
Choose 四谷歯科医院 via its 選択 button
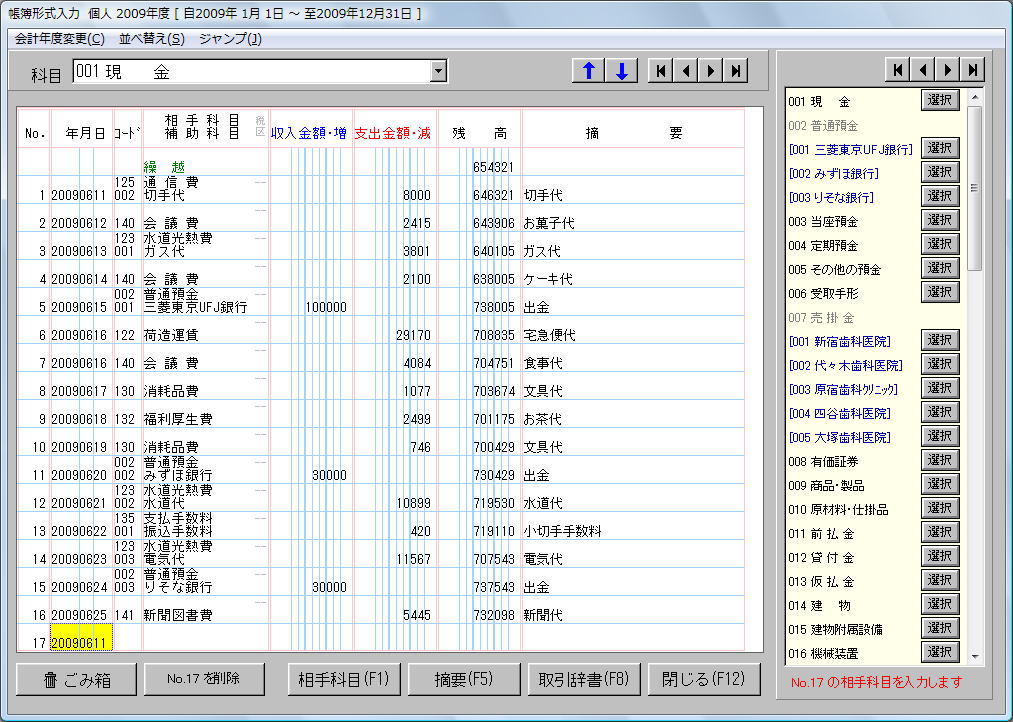click(x=940, y=412)
